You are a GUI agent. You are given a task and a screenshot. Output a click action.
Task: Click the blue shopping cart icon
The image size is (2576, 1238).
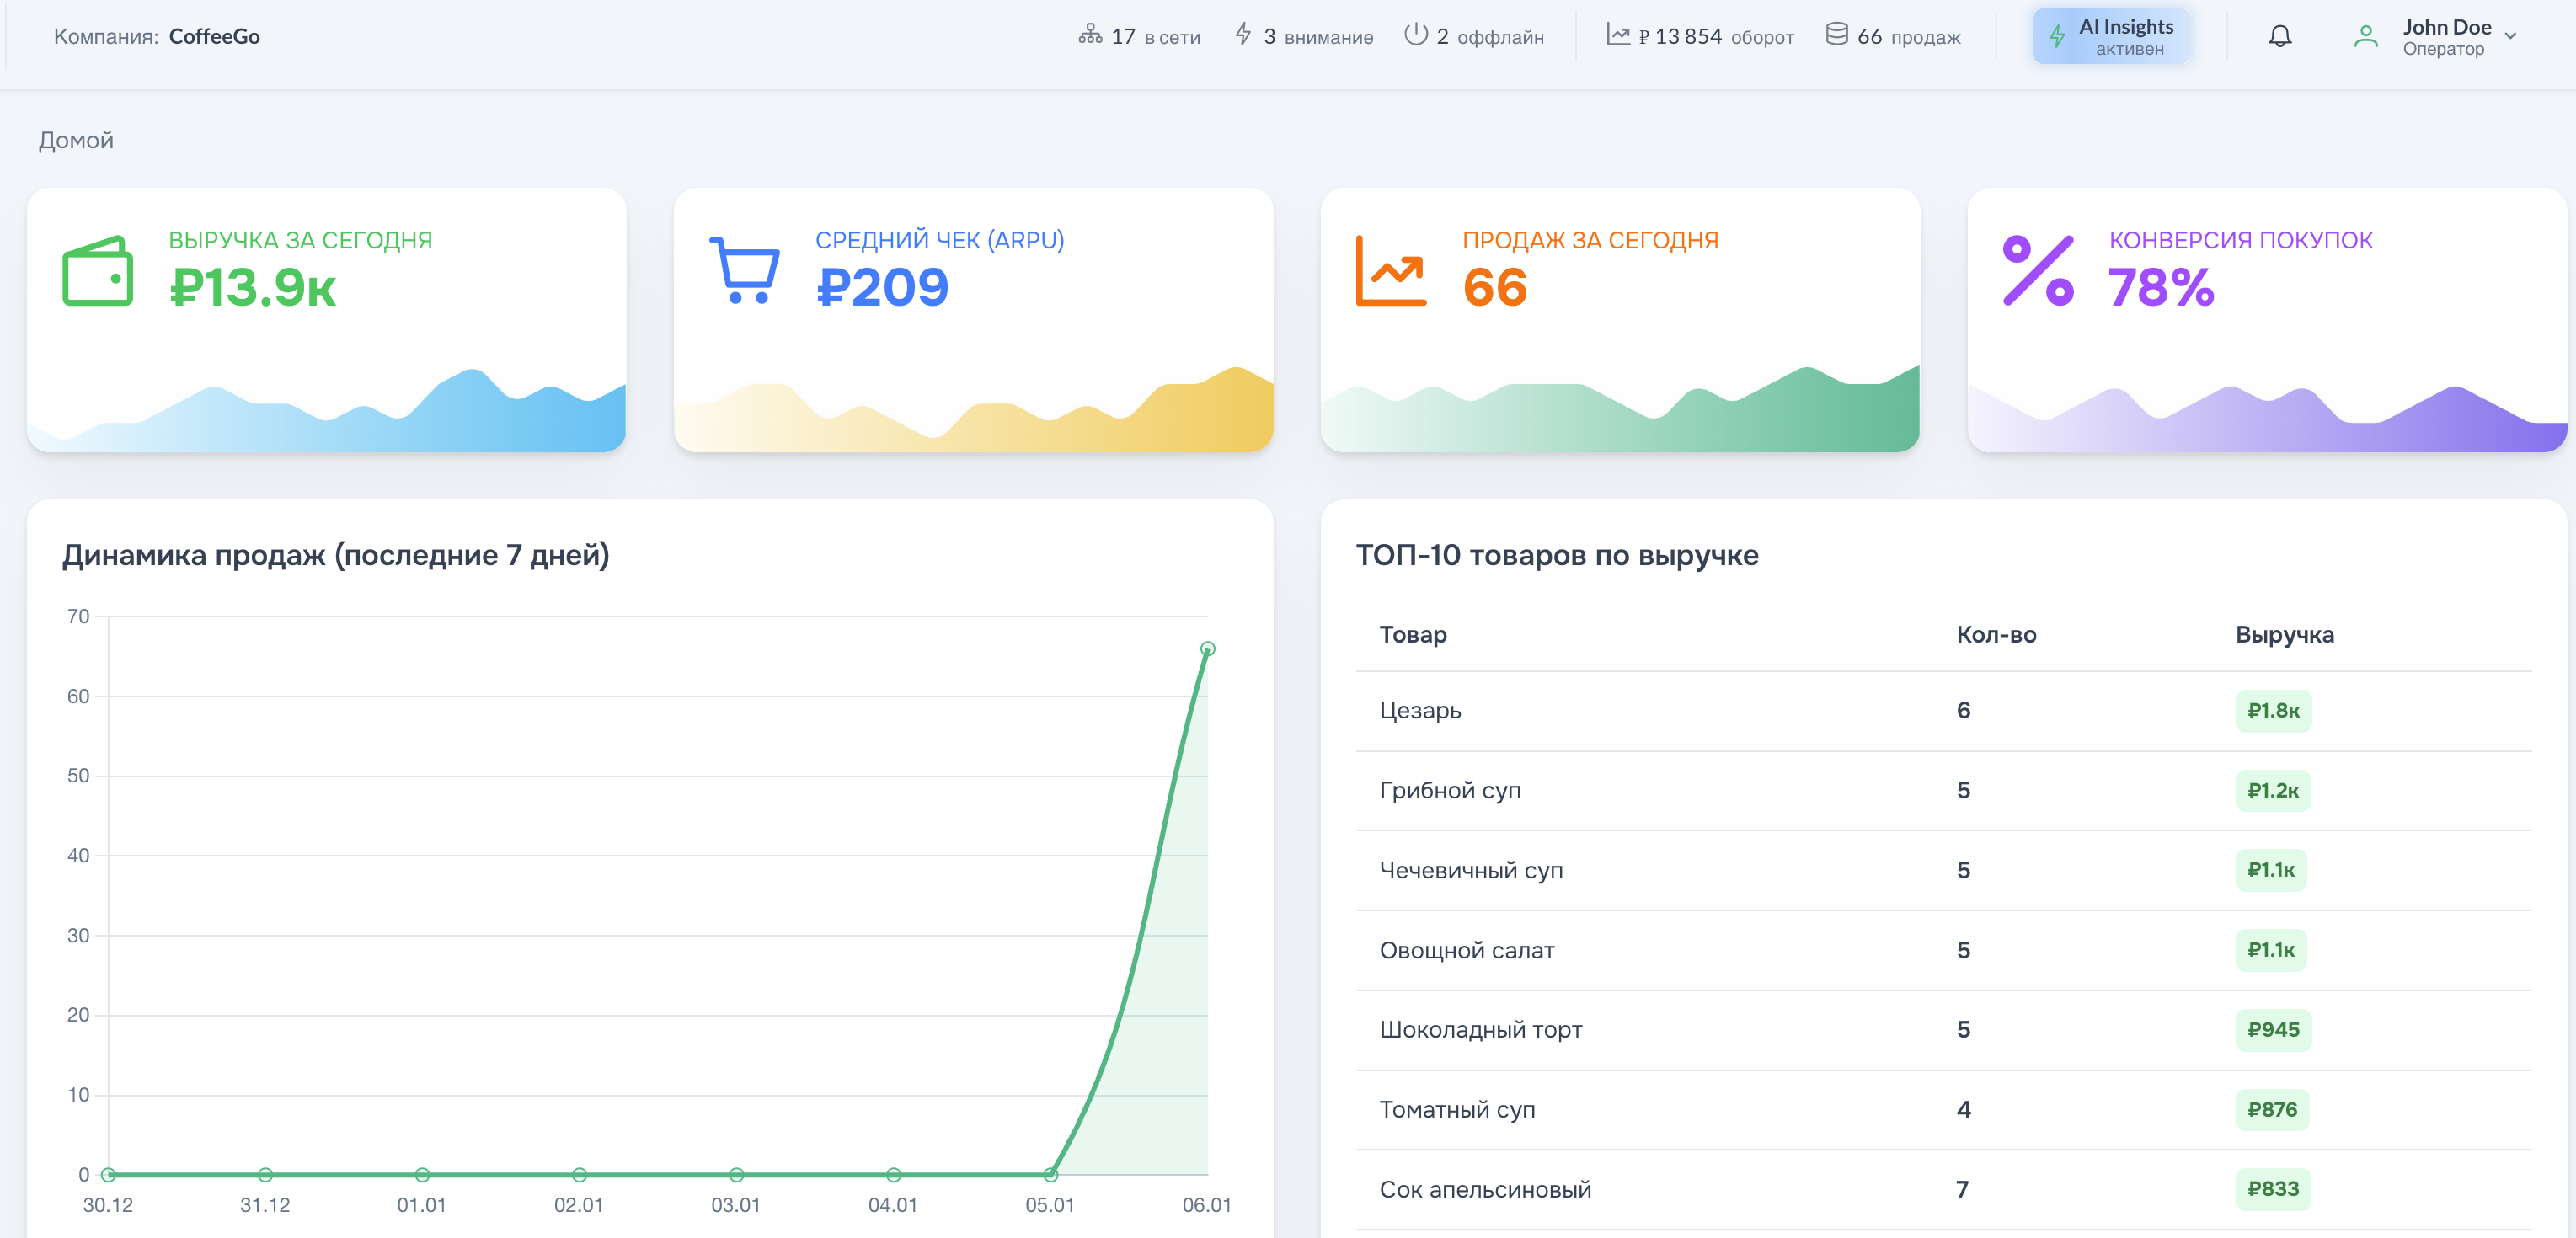point(744,270)
